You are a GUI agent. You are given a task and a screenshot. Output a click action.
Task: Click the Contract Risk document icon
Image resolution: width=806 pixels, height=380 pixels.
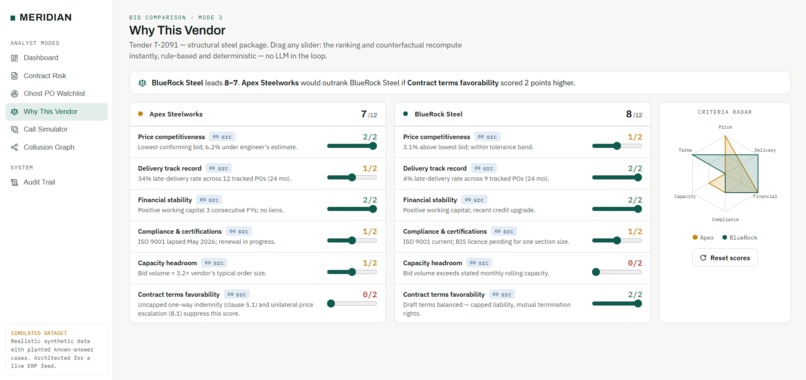click(14, 76)
